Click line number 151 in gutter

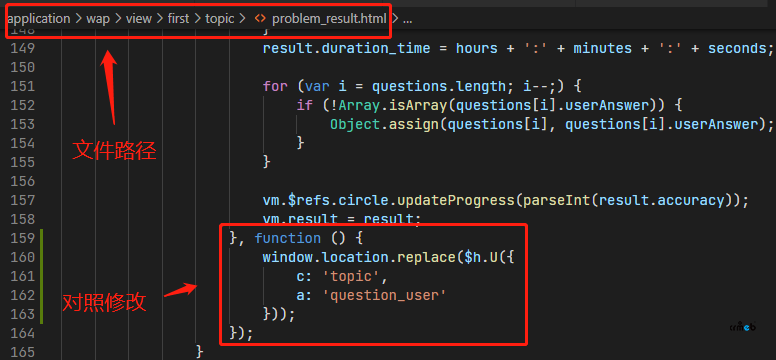(x=22, y=86)
